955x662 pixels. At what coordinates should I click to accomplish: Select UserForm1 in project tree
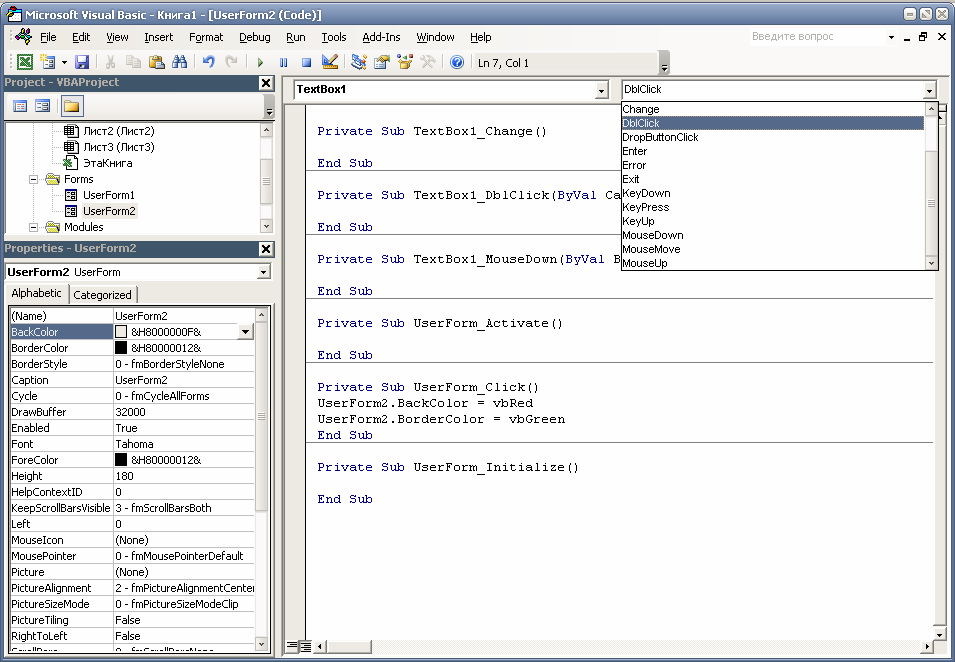point(108,195)
